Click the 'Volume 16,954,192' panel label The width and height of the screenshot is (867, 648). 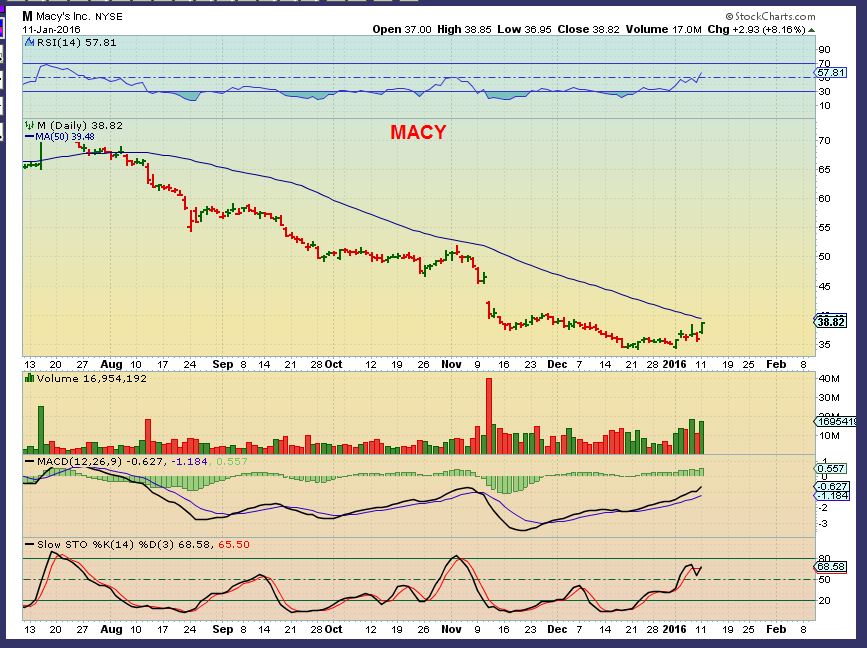pyautogui.click(x=92, y=378)
